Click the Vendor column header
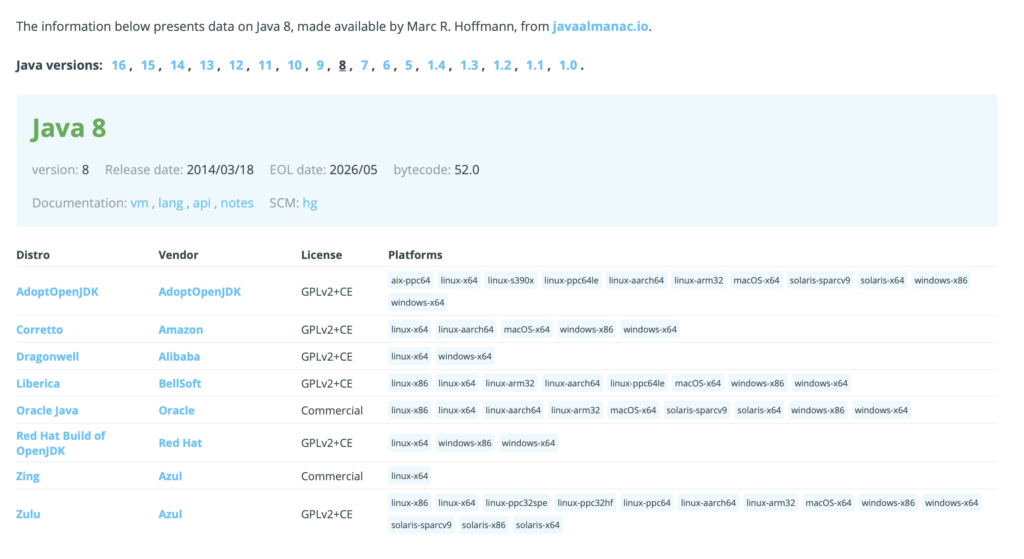The height and width of the screenshot is (559, 1024). pyautogui.click(x=178, y=255)
